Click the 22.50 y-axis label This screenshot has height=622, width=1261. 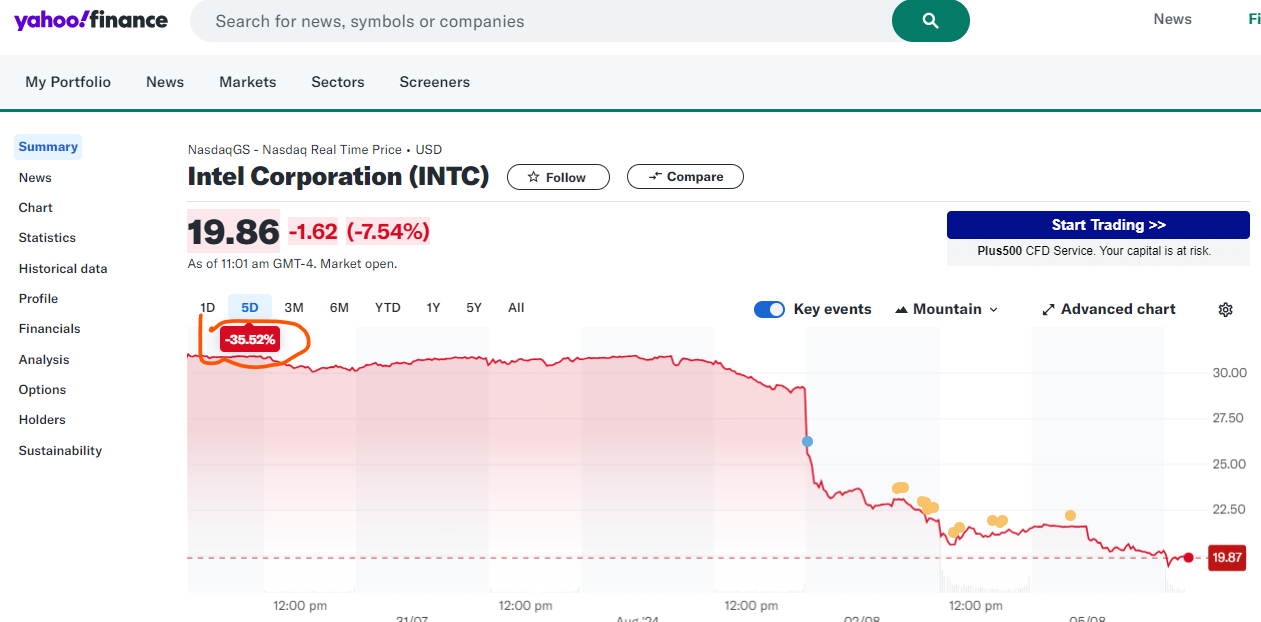tap(1228, 509)
